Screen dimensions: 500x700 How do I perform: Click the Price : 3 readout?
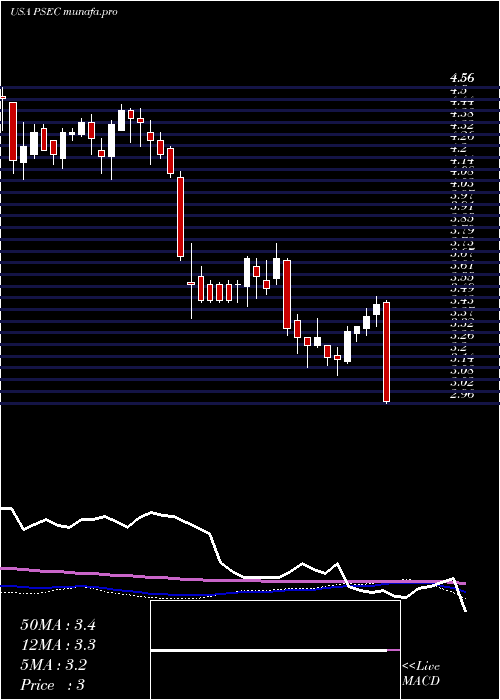click(x=53, y=685)
